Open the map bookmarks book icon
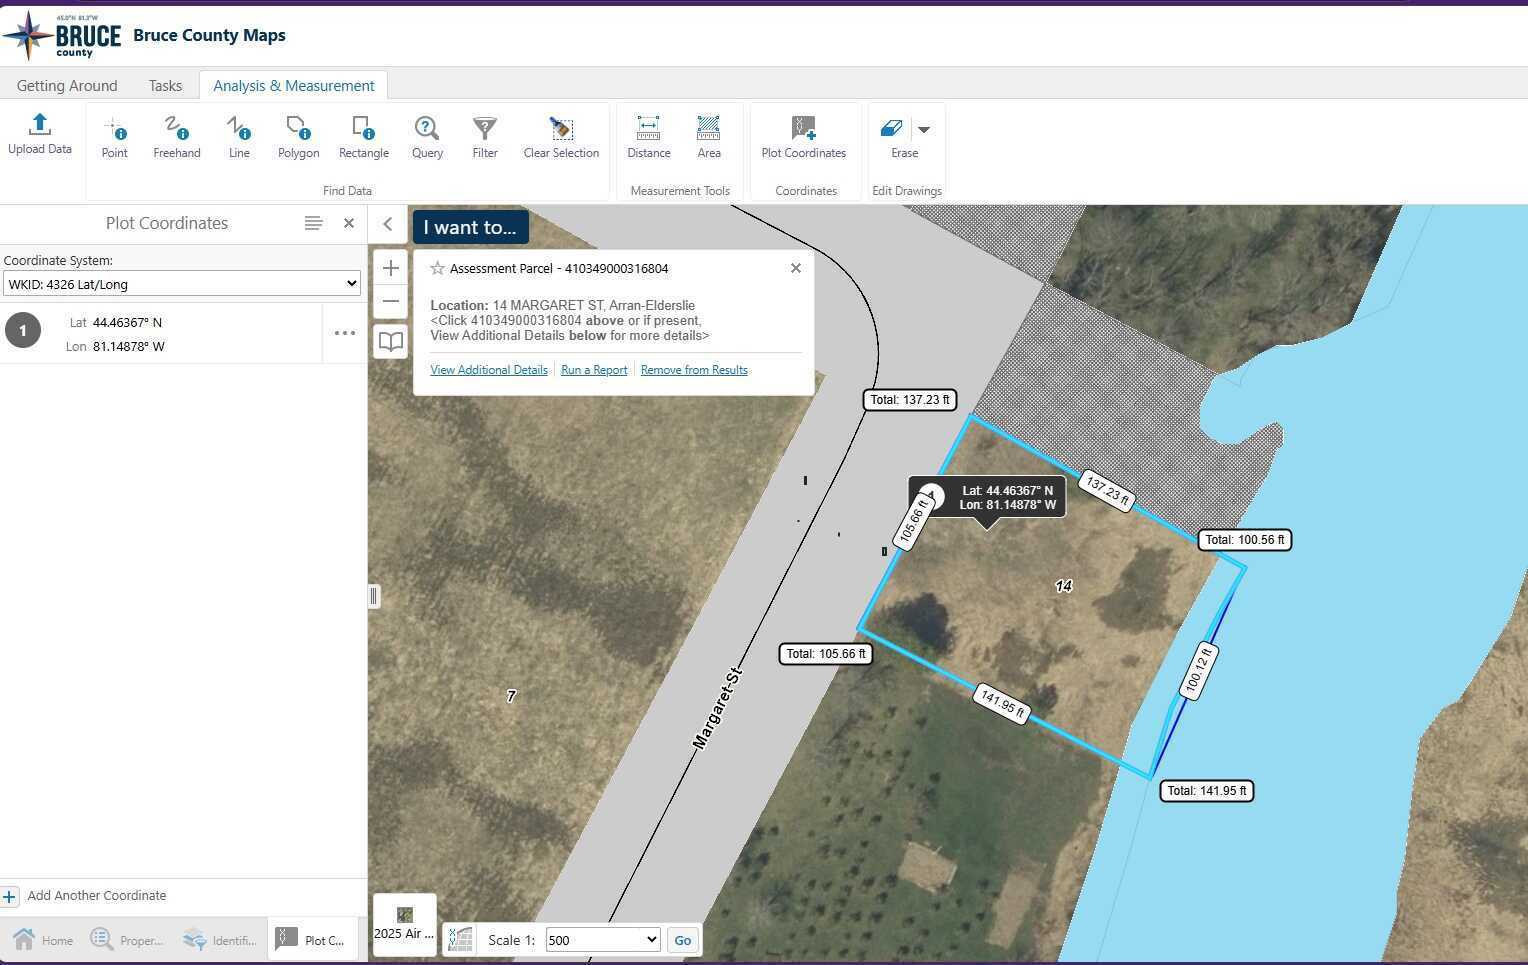This screenshot has width=1528, height=965. pos(391,341)
